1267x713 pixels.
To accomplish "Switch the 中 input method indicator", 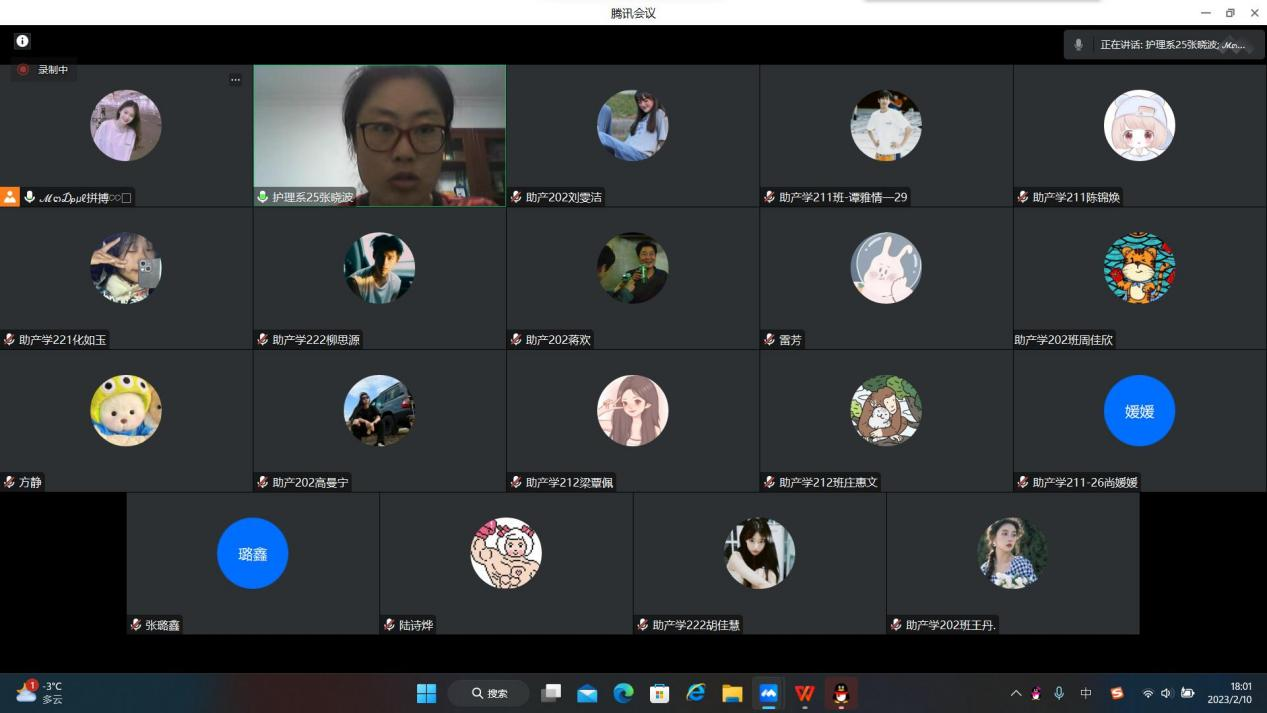I will 1086,693.
